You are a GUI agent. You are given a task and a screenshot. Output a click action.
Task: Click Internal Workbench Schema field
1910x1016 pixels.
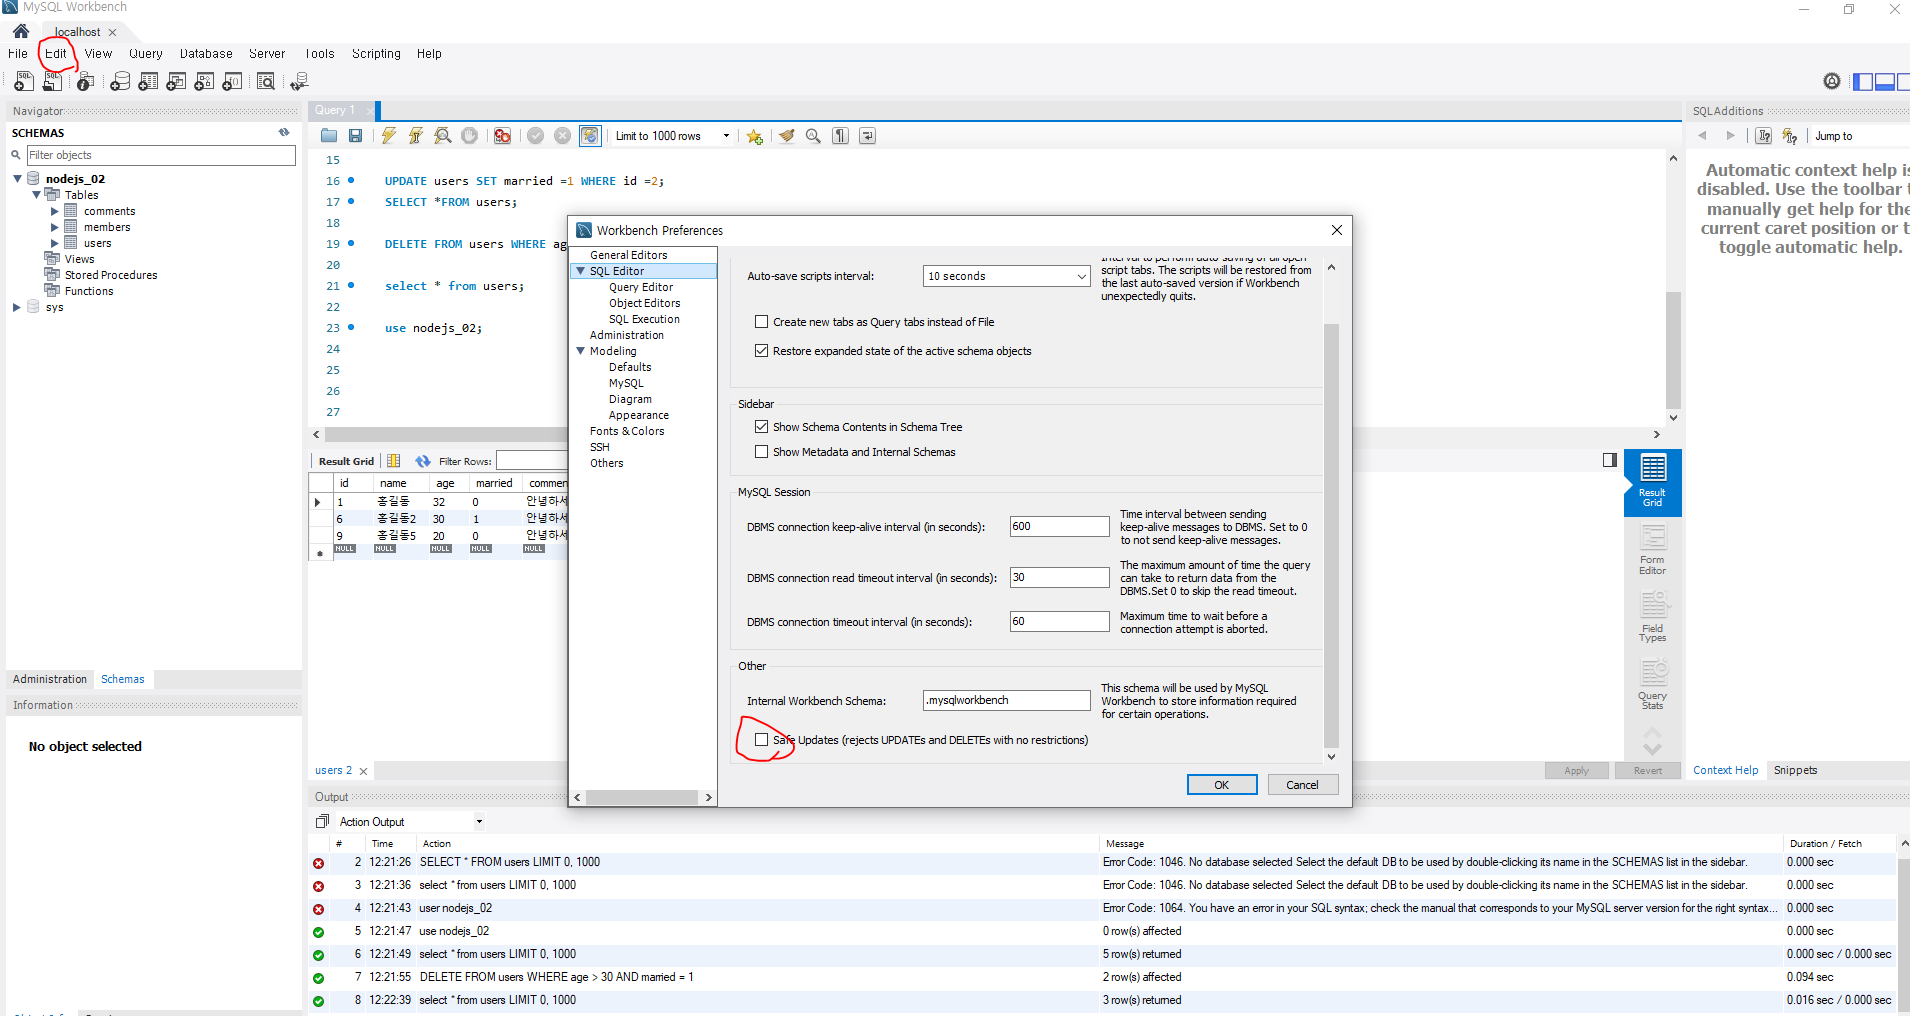pyautogui.click(x=1006, y=700)
